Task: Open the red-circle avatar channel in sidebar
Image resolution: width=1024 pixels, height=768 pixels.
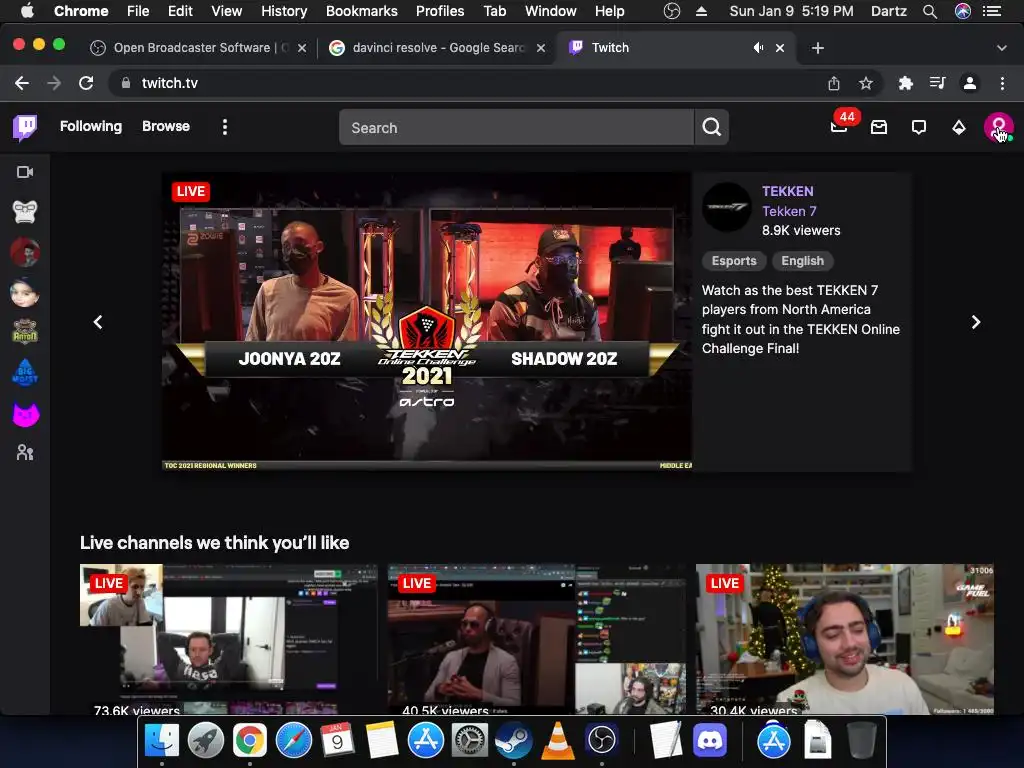Action: [25, 252]
